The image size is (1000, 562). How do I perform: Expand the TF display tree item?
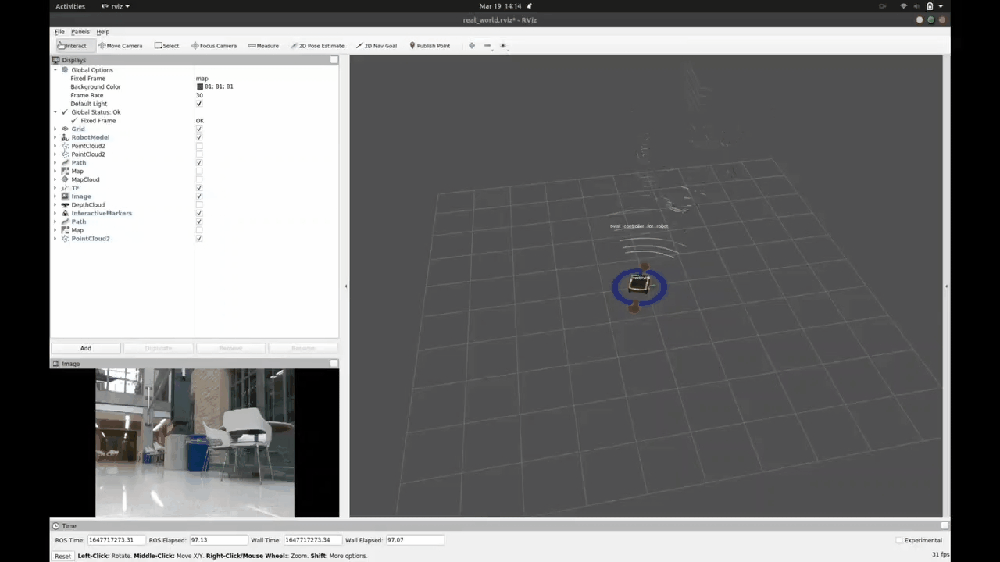pos(55,188)
